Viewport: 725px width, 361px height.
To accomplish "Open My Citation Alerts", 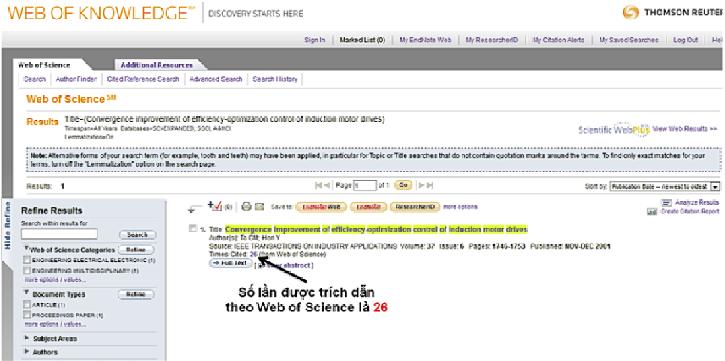I will [559, 40].
